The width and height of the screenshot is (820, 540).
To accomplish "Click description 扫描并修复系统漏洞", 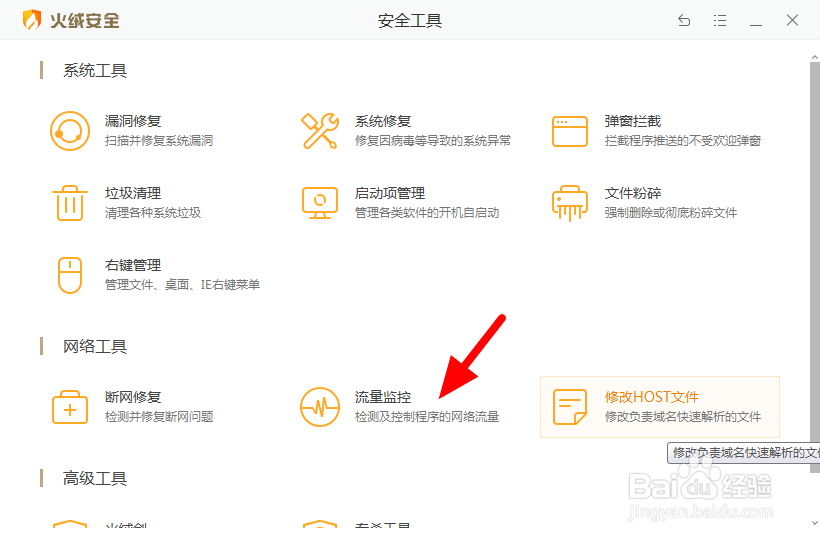I will [x=158, y=141].
